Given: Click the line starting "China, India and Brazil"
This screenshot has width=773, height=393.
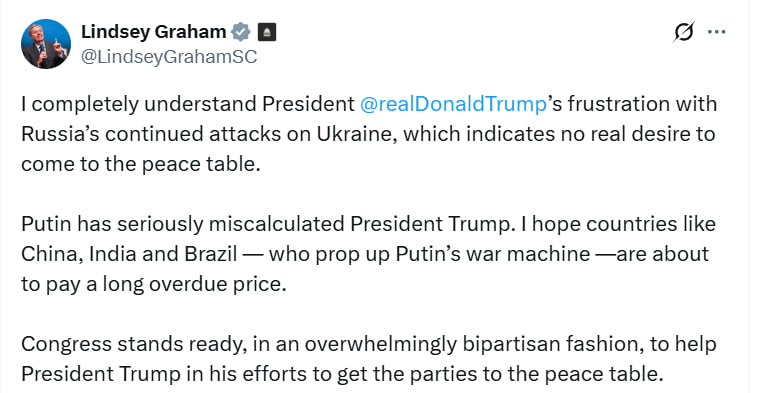Looking at the screenshot, I should click(x=365, y=254).
